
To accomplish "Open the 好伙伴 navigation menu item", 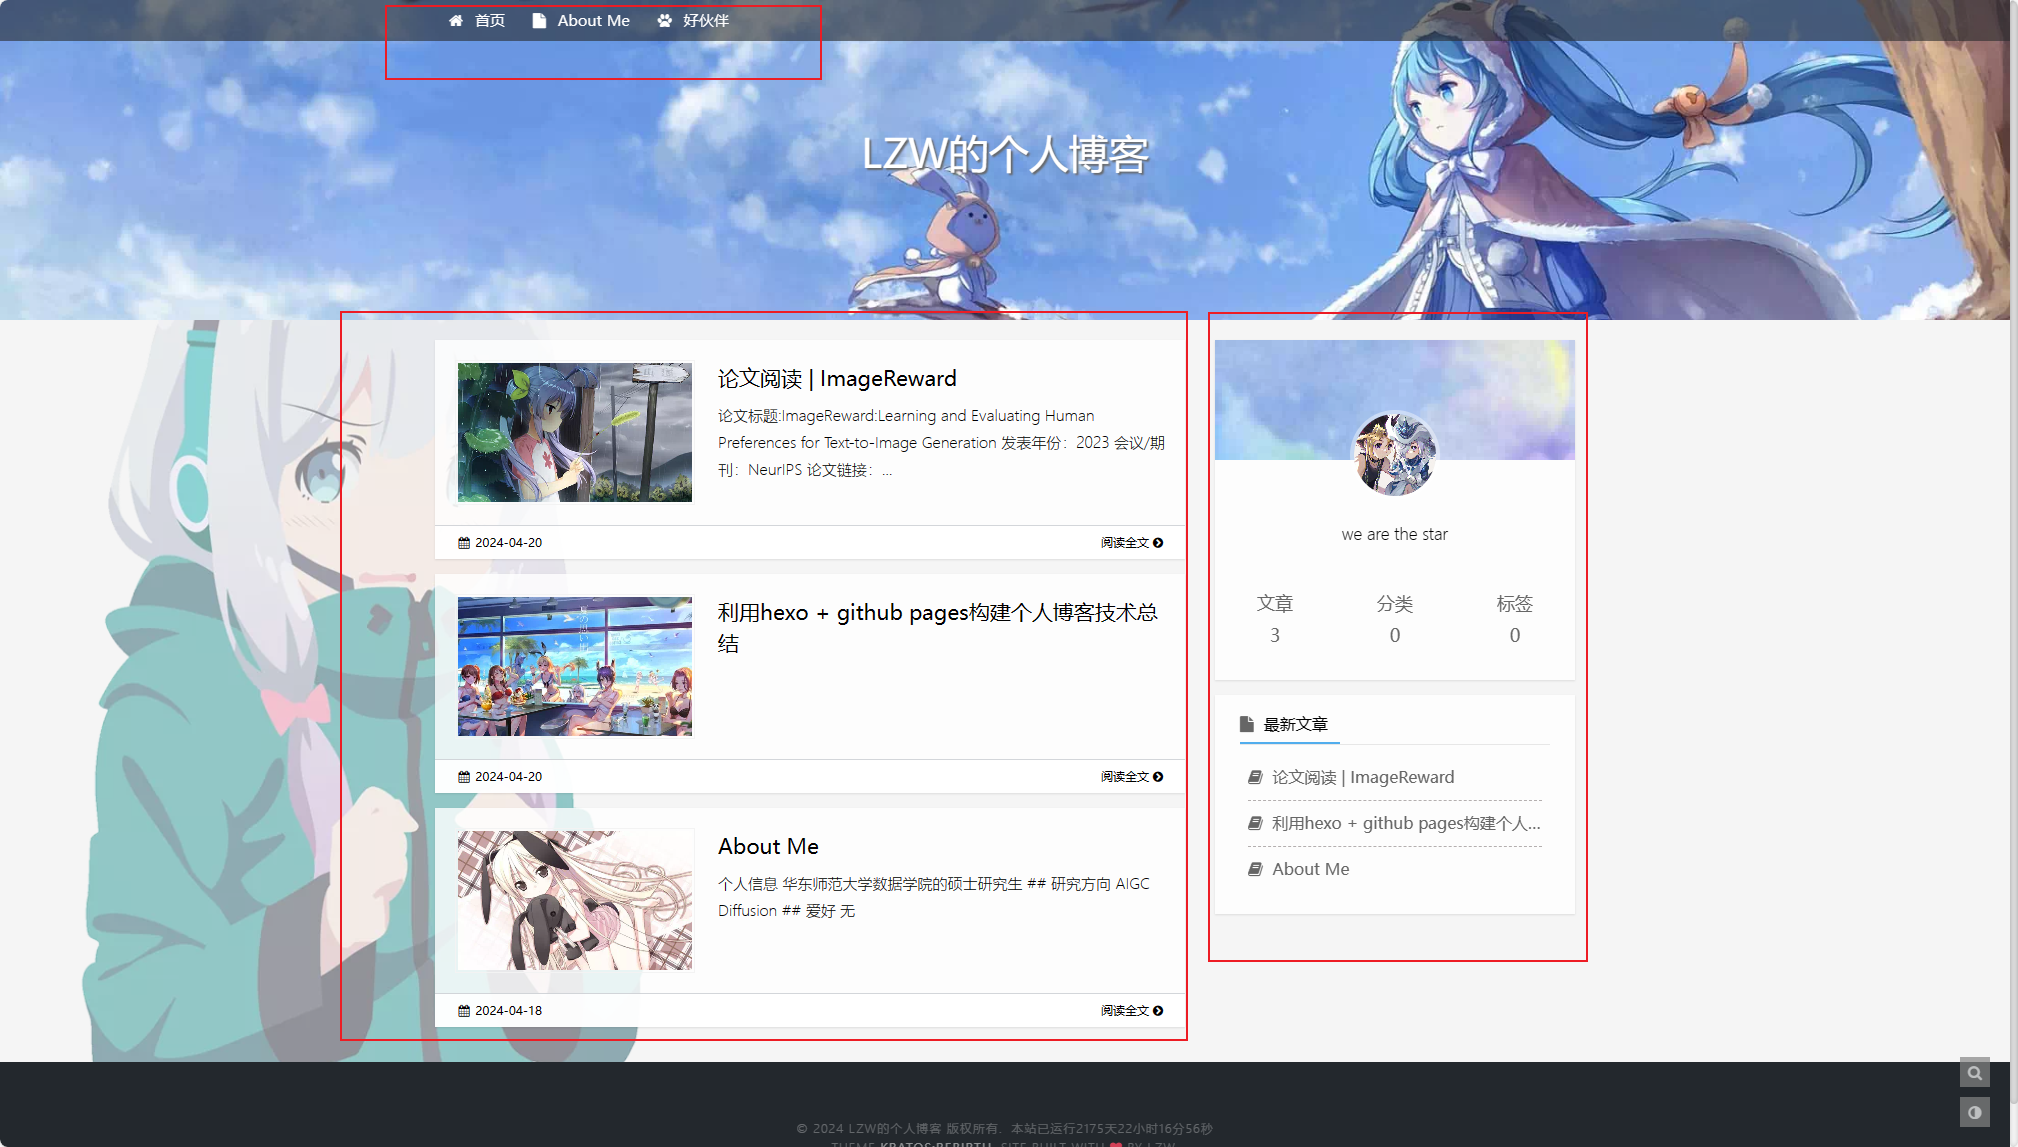I will click(x=705, y=21).
